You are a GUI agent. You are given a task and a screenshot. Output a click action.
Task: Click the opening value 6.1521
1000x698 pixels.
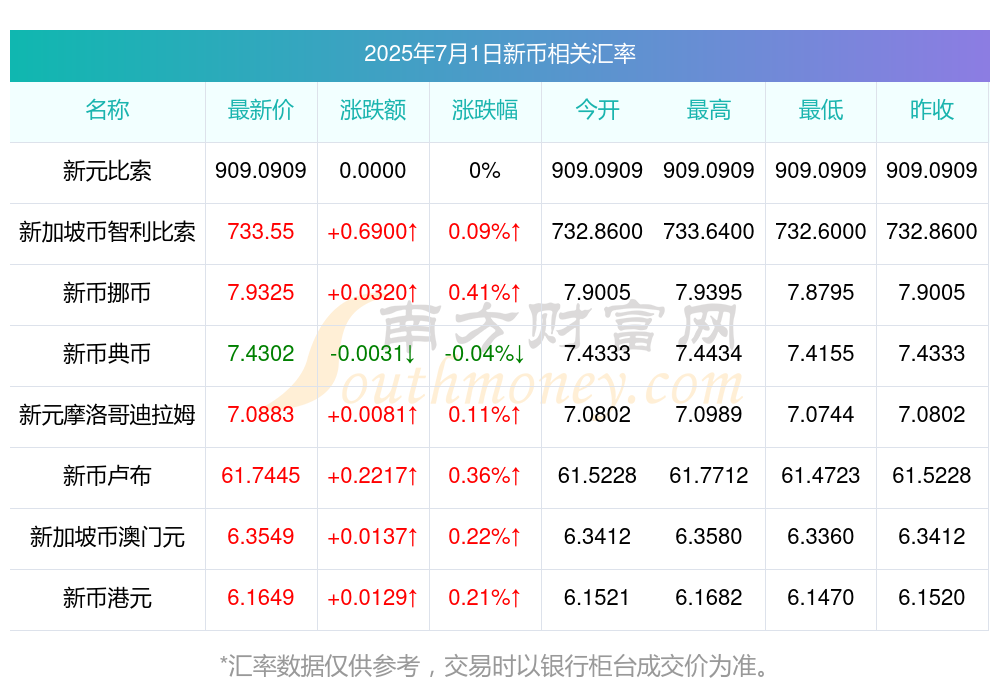[597, 598]
